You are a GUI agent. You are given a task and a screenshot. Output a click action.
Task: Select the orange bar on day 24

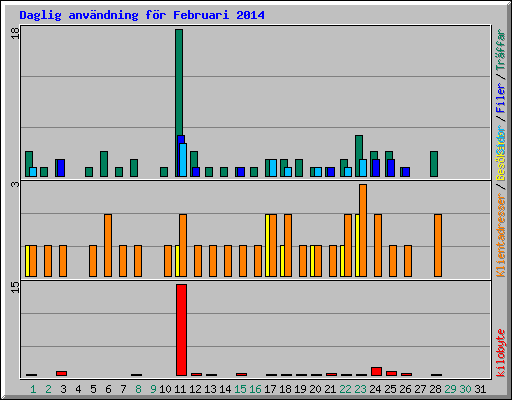(x=378, y=245)
